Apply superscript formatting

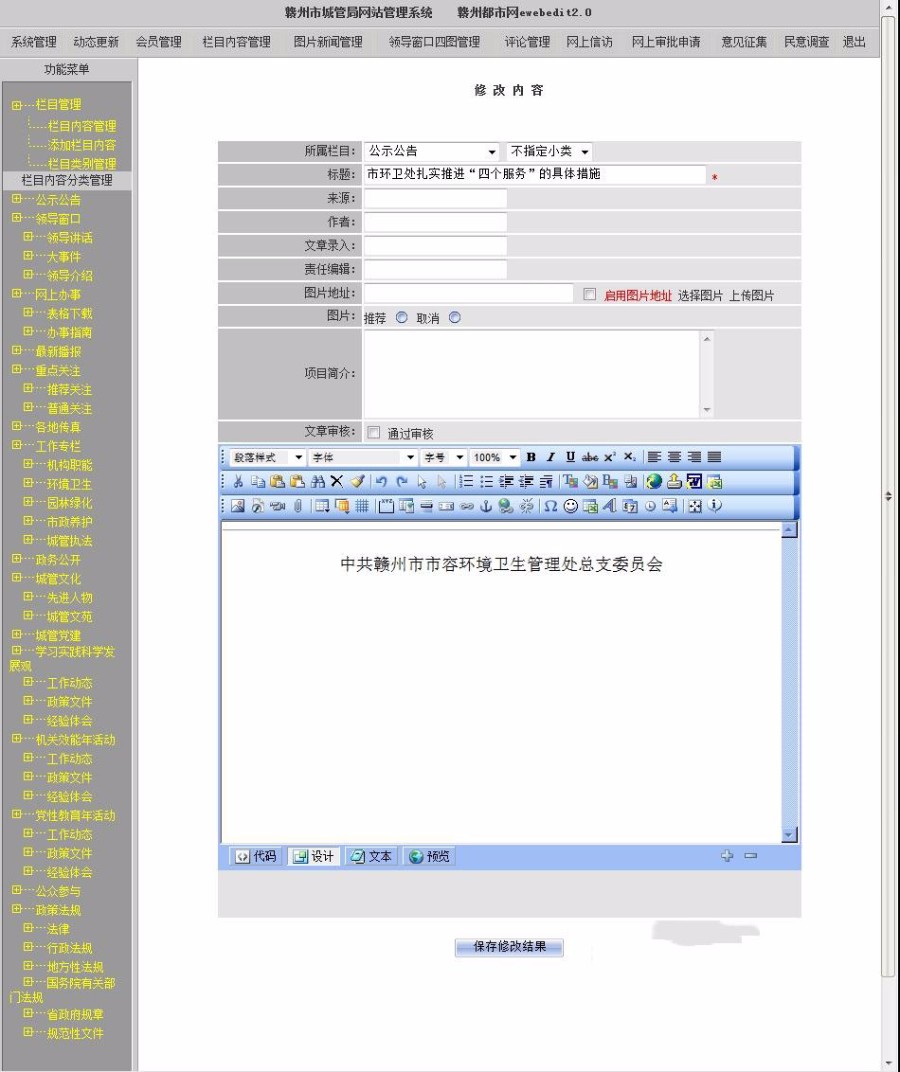609,457
